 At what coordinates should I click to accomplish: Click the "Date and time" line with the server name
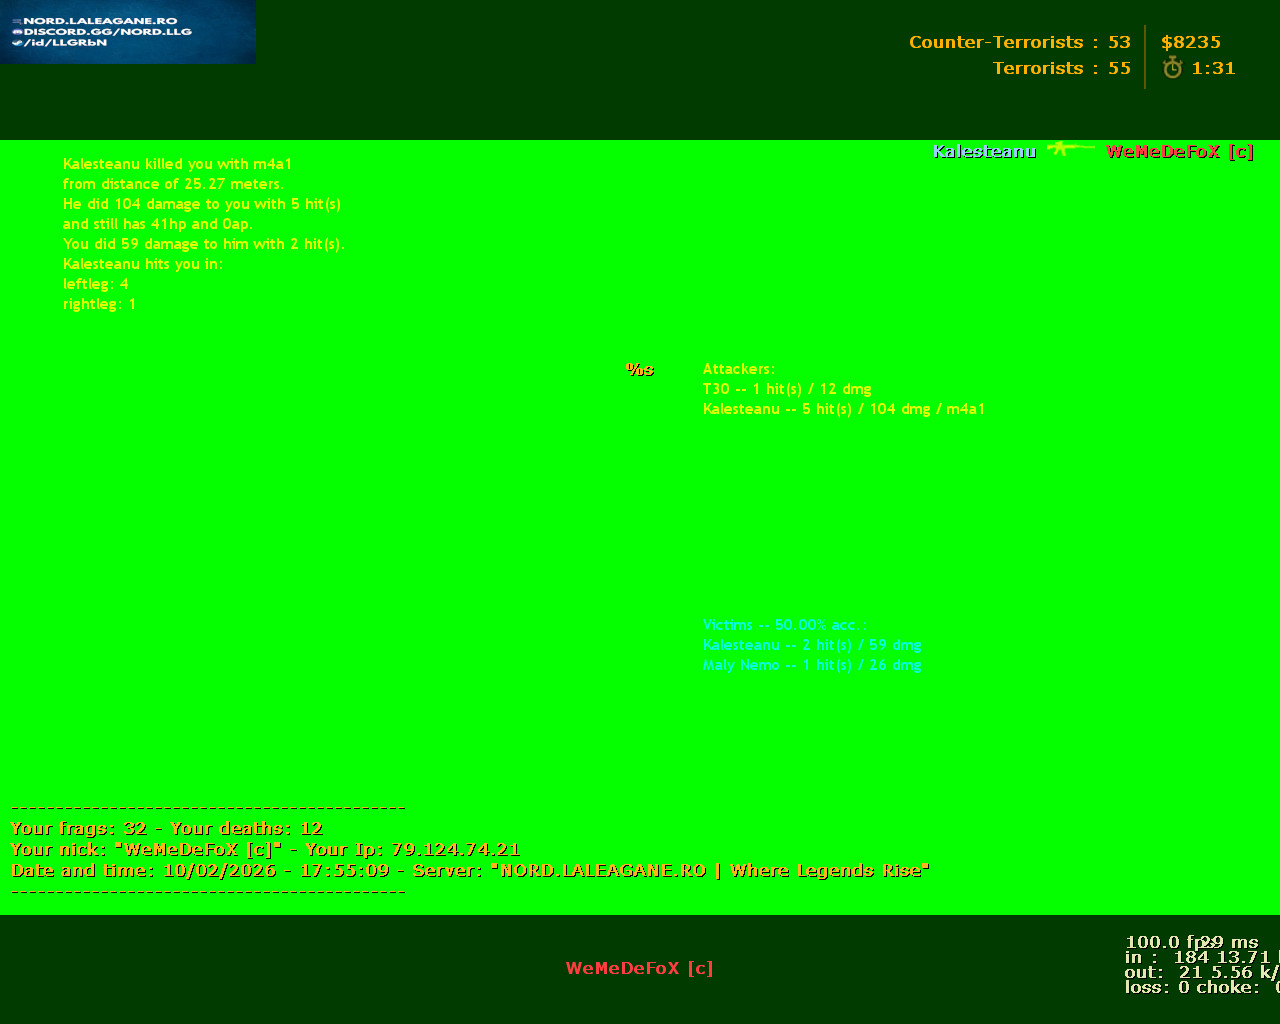(x=470, y=870)
